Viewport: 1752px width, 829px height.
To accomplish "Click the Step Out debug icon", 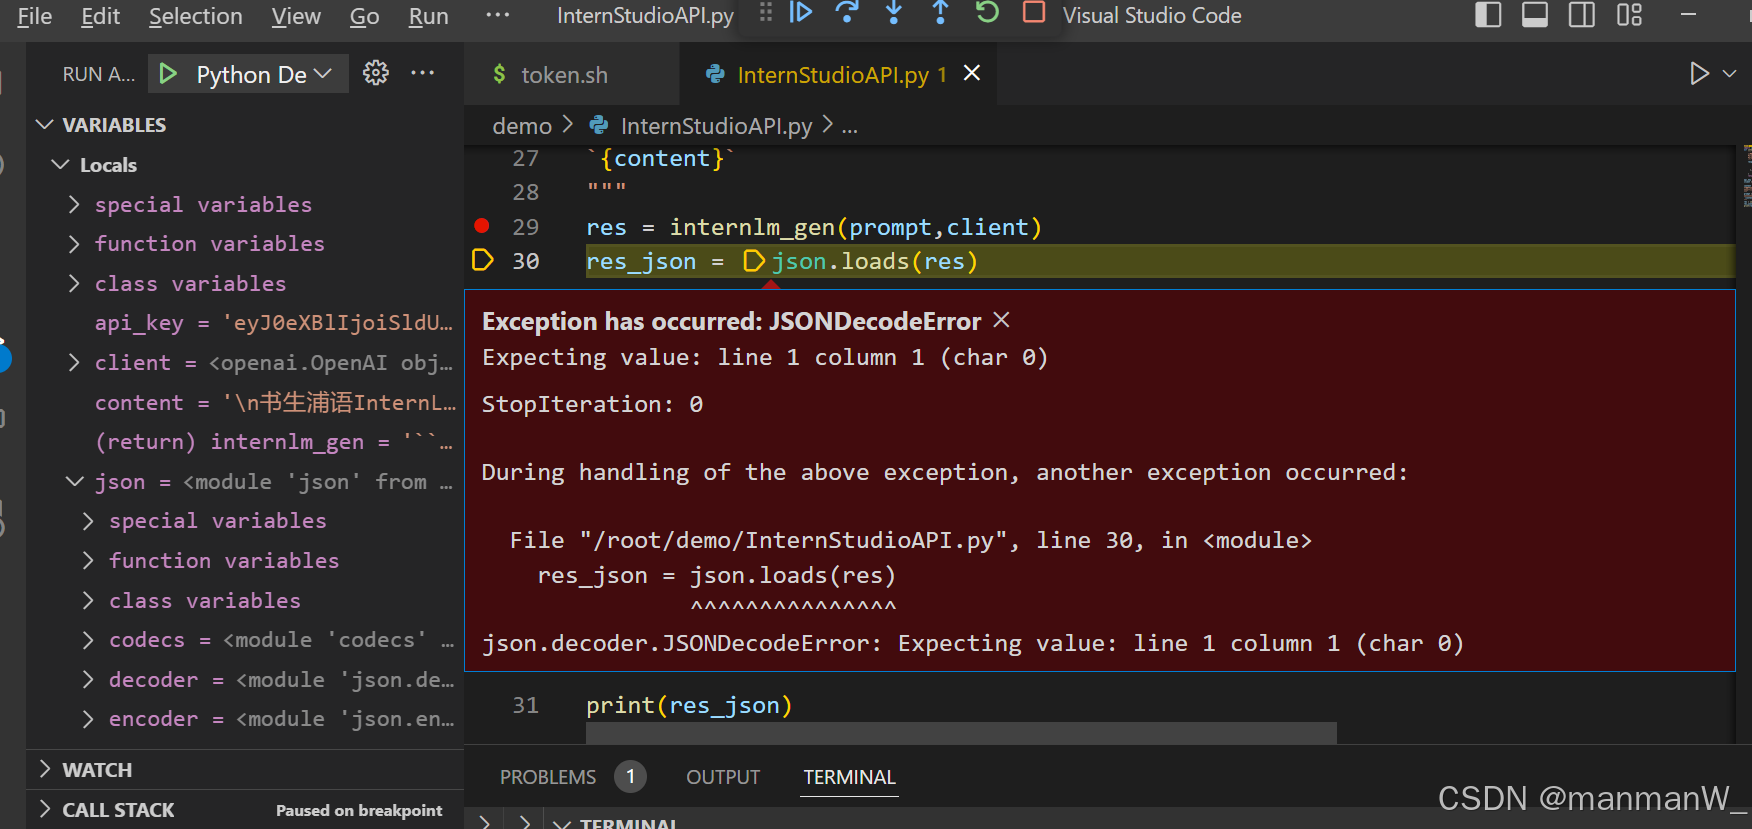I will tap(940, 13).
